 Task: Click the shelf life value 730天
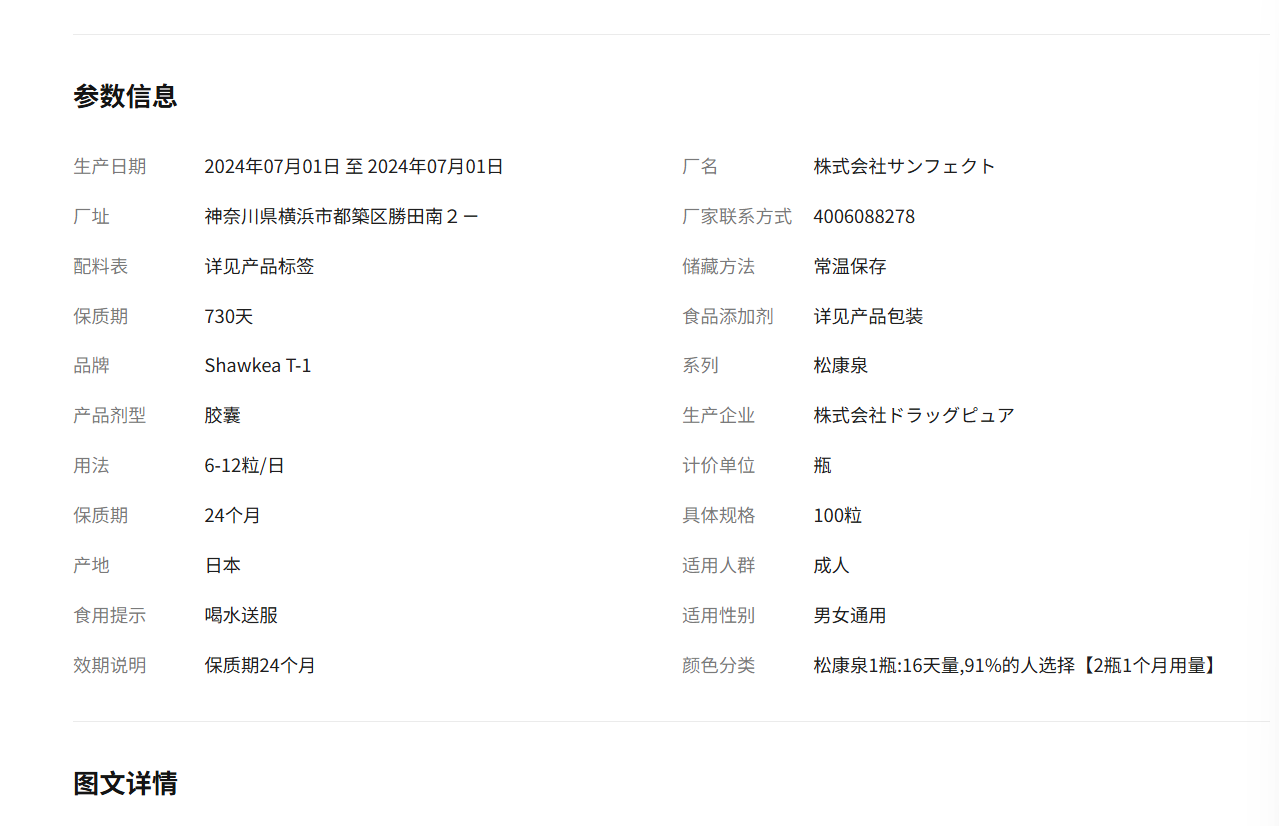click(x=229, y=317)
